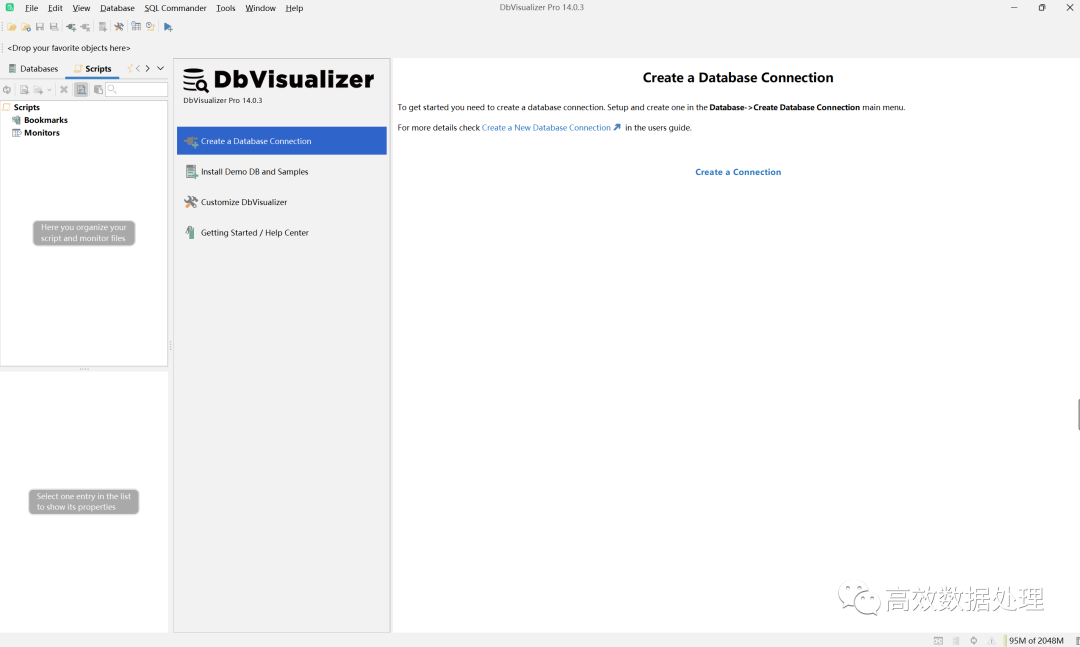Viewport: 1080px width, 647px height.
Task: Refresh the Scripts tree with the reload icon
Action: (7, 89)
